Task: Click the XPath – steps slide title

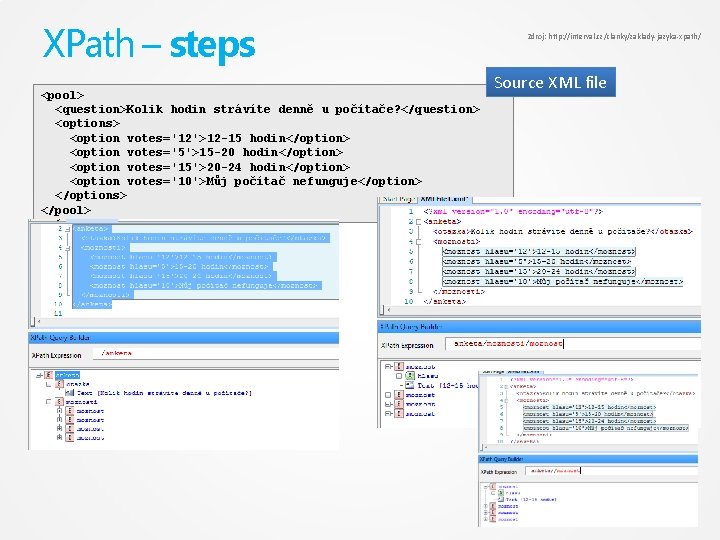Action: point(149,45)
